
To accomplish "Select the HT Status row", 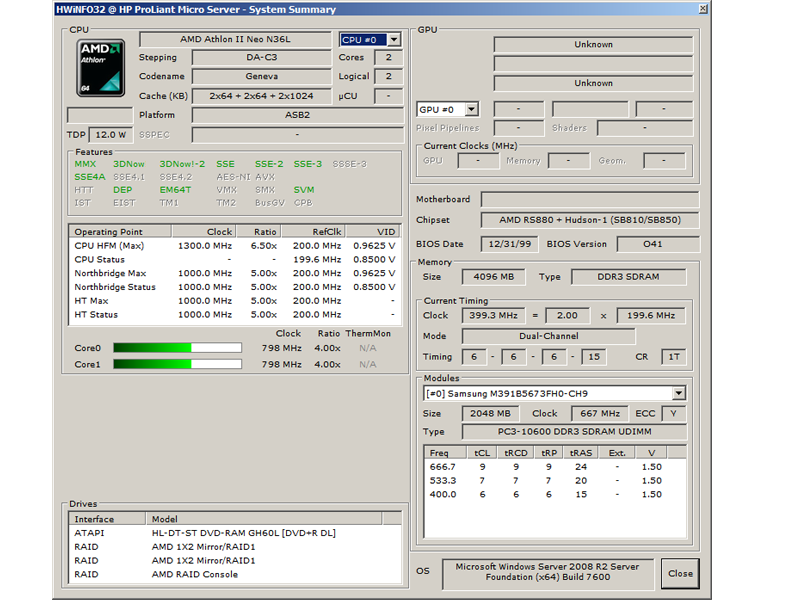I will point(235,314).
